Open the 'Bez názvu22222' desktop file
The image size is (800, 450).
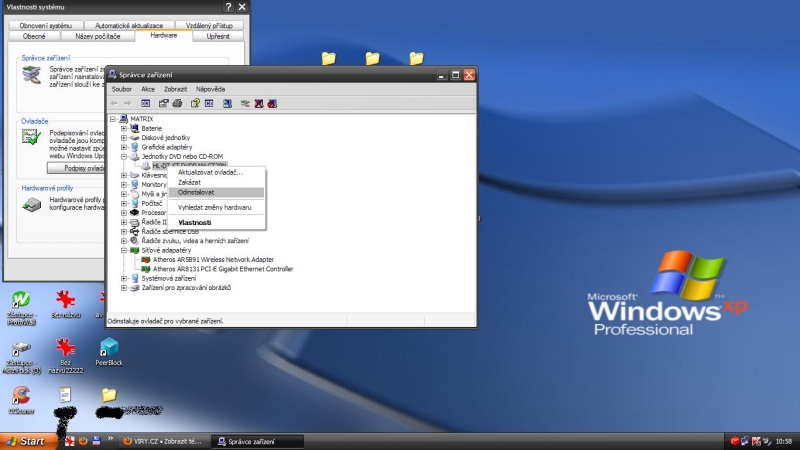pos(65,356)
